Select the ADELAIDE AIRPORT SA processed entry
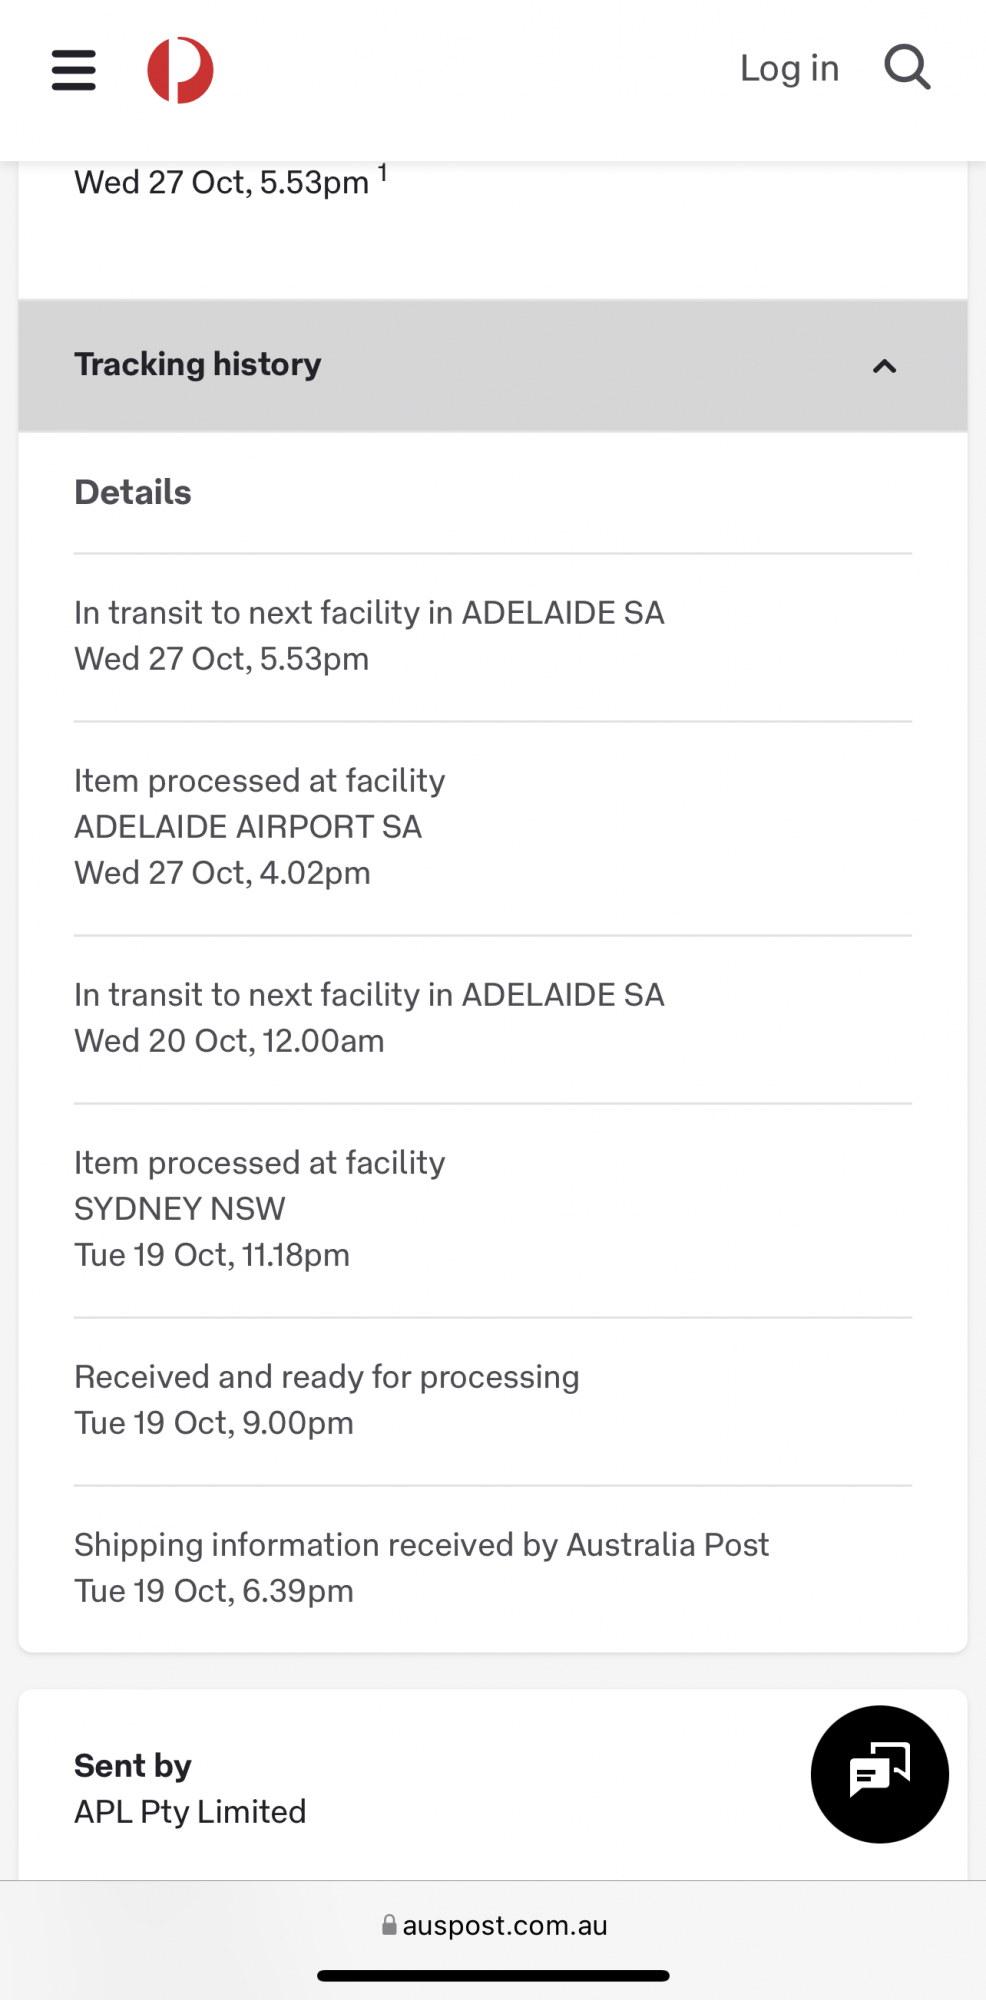The image size is (986, 2000). 248,826
